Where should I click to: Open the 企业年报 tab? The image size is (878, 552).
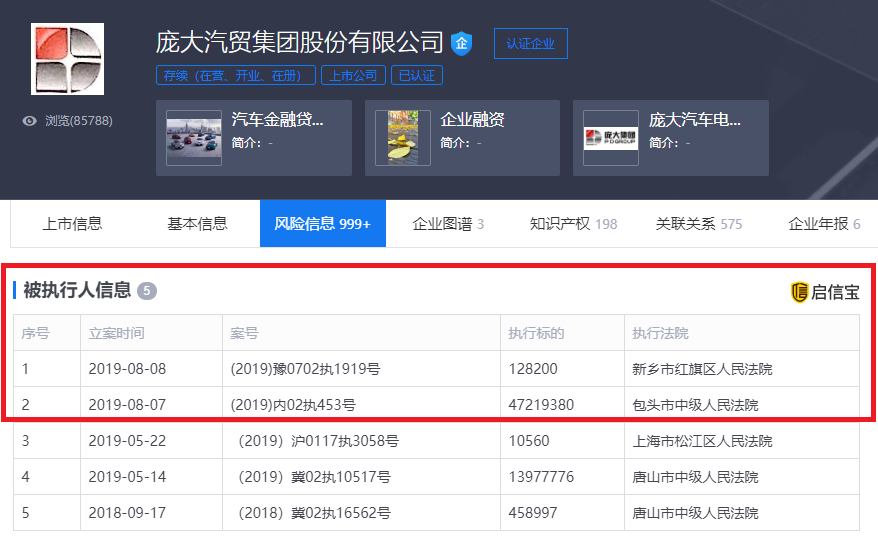point(824,224)
